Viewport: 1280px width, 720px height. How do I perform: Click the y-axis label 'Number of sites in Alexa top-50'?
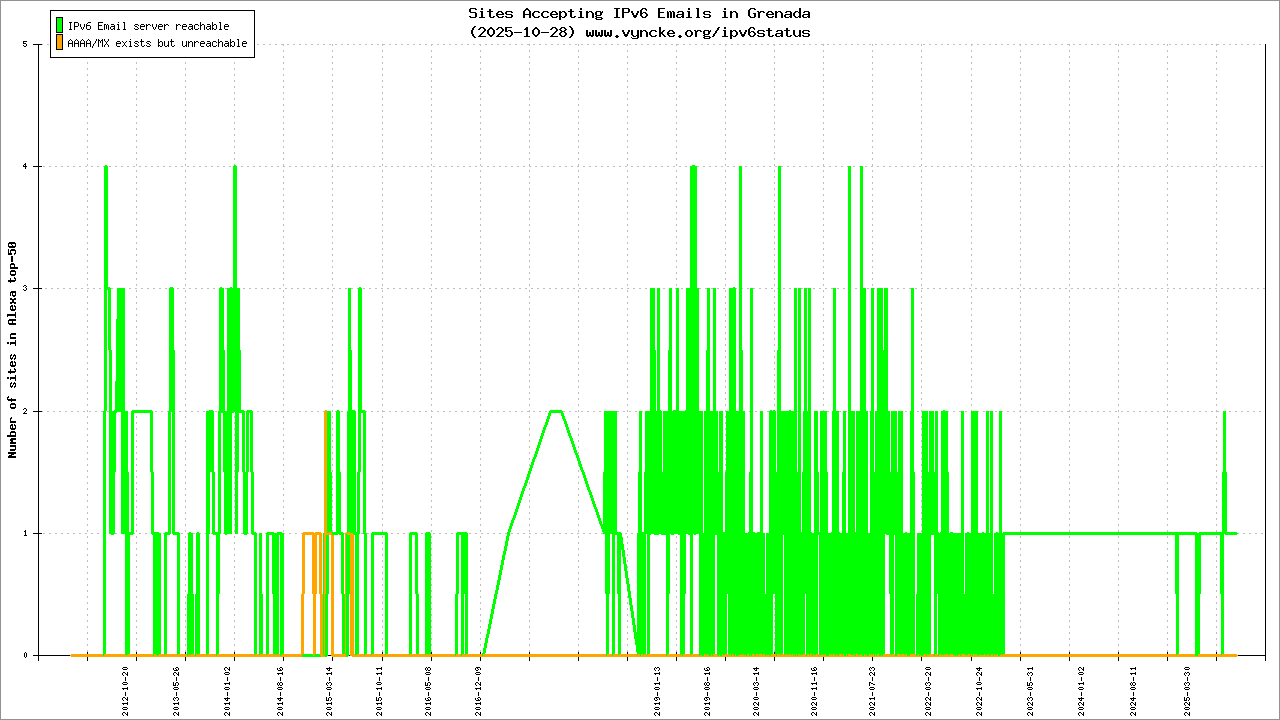(13, 350)
